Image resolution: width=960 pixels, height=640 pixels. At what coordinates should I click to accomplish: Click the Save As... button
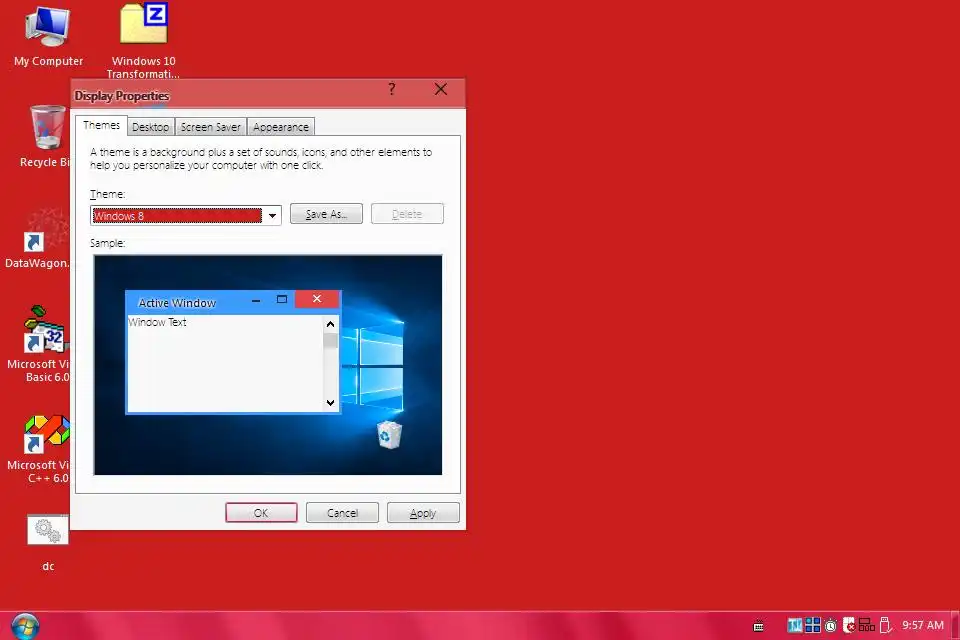pos(326,214)
